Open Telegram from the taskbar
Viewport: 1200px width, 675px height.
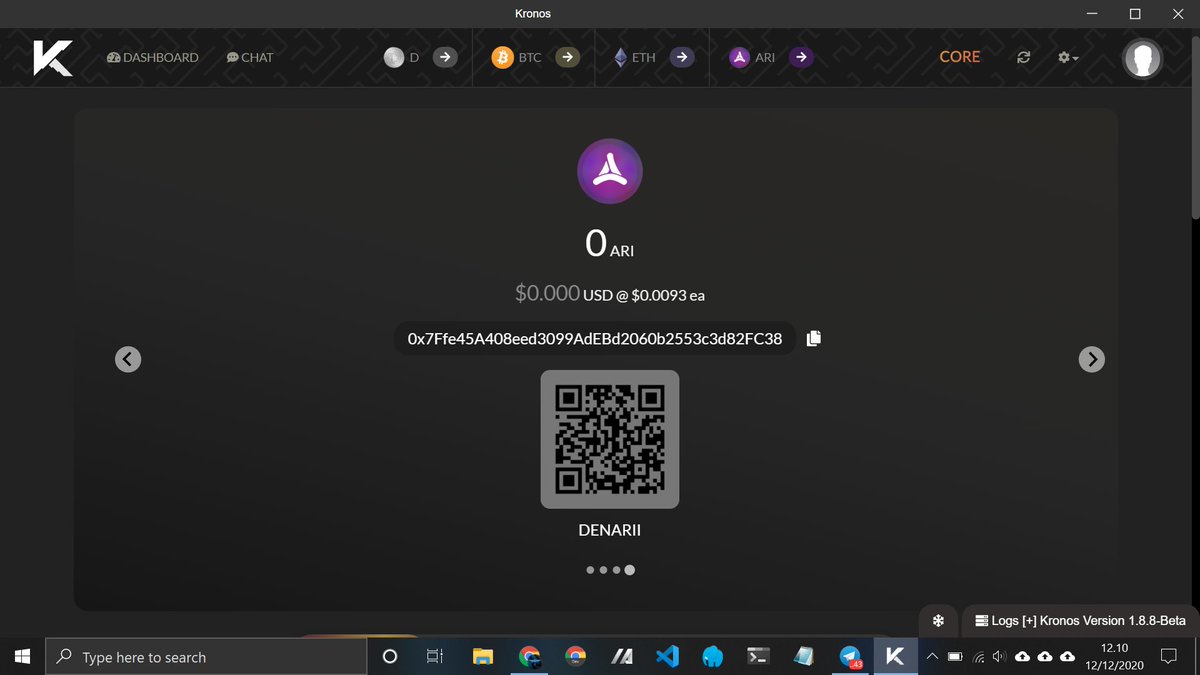[x=850, y=657]
